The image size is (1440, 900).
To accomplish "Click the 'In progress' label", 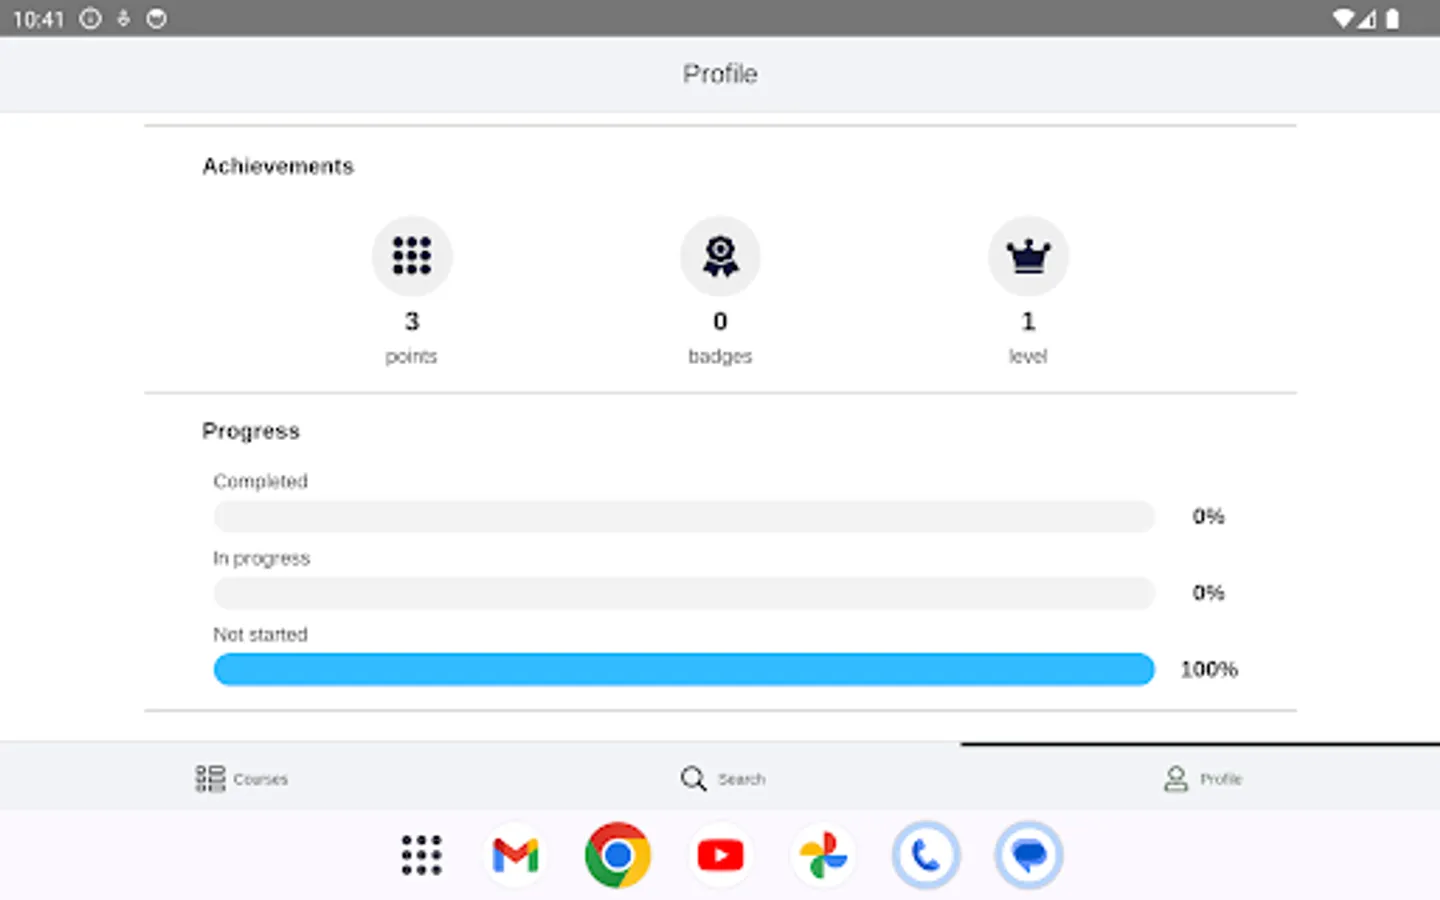I will coord(261,558).
